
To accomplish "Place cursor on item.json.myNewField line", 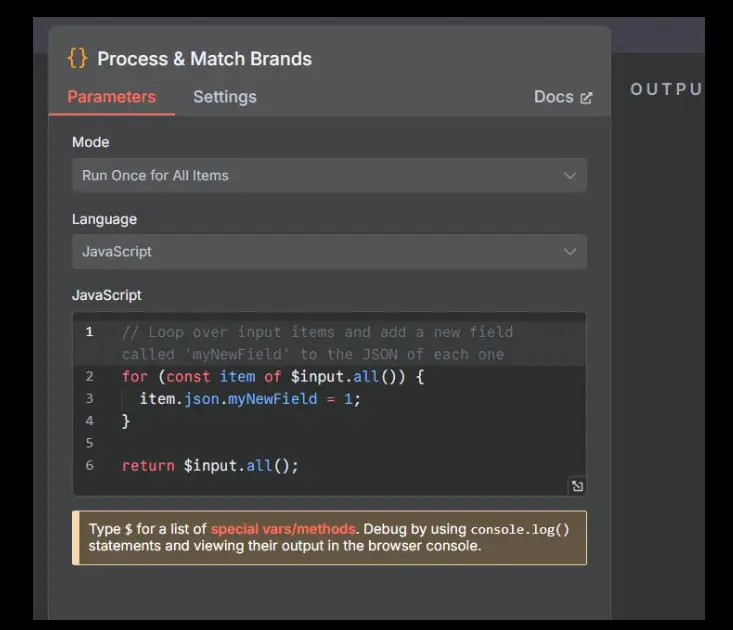I will [x=250, y=399].
